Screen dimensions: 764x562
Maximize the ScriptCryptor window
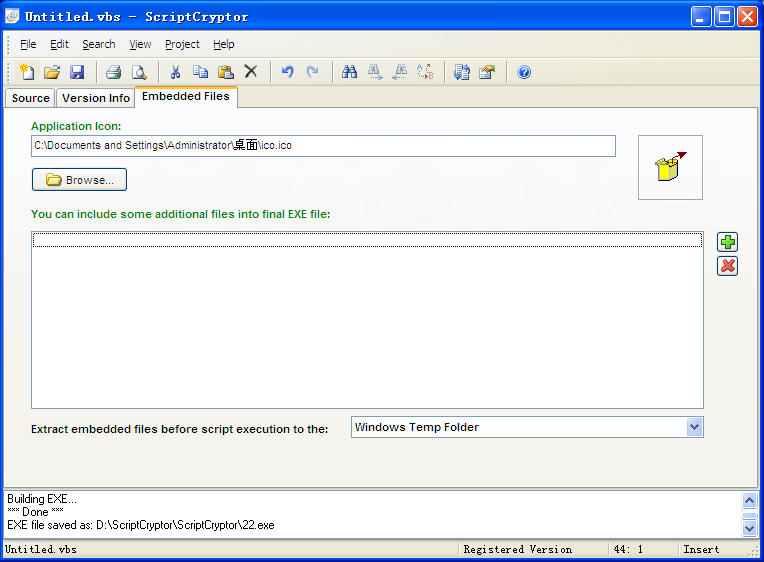(x=724, y=17)
